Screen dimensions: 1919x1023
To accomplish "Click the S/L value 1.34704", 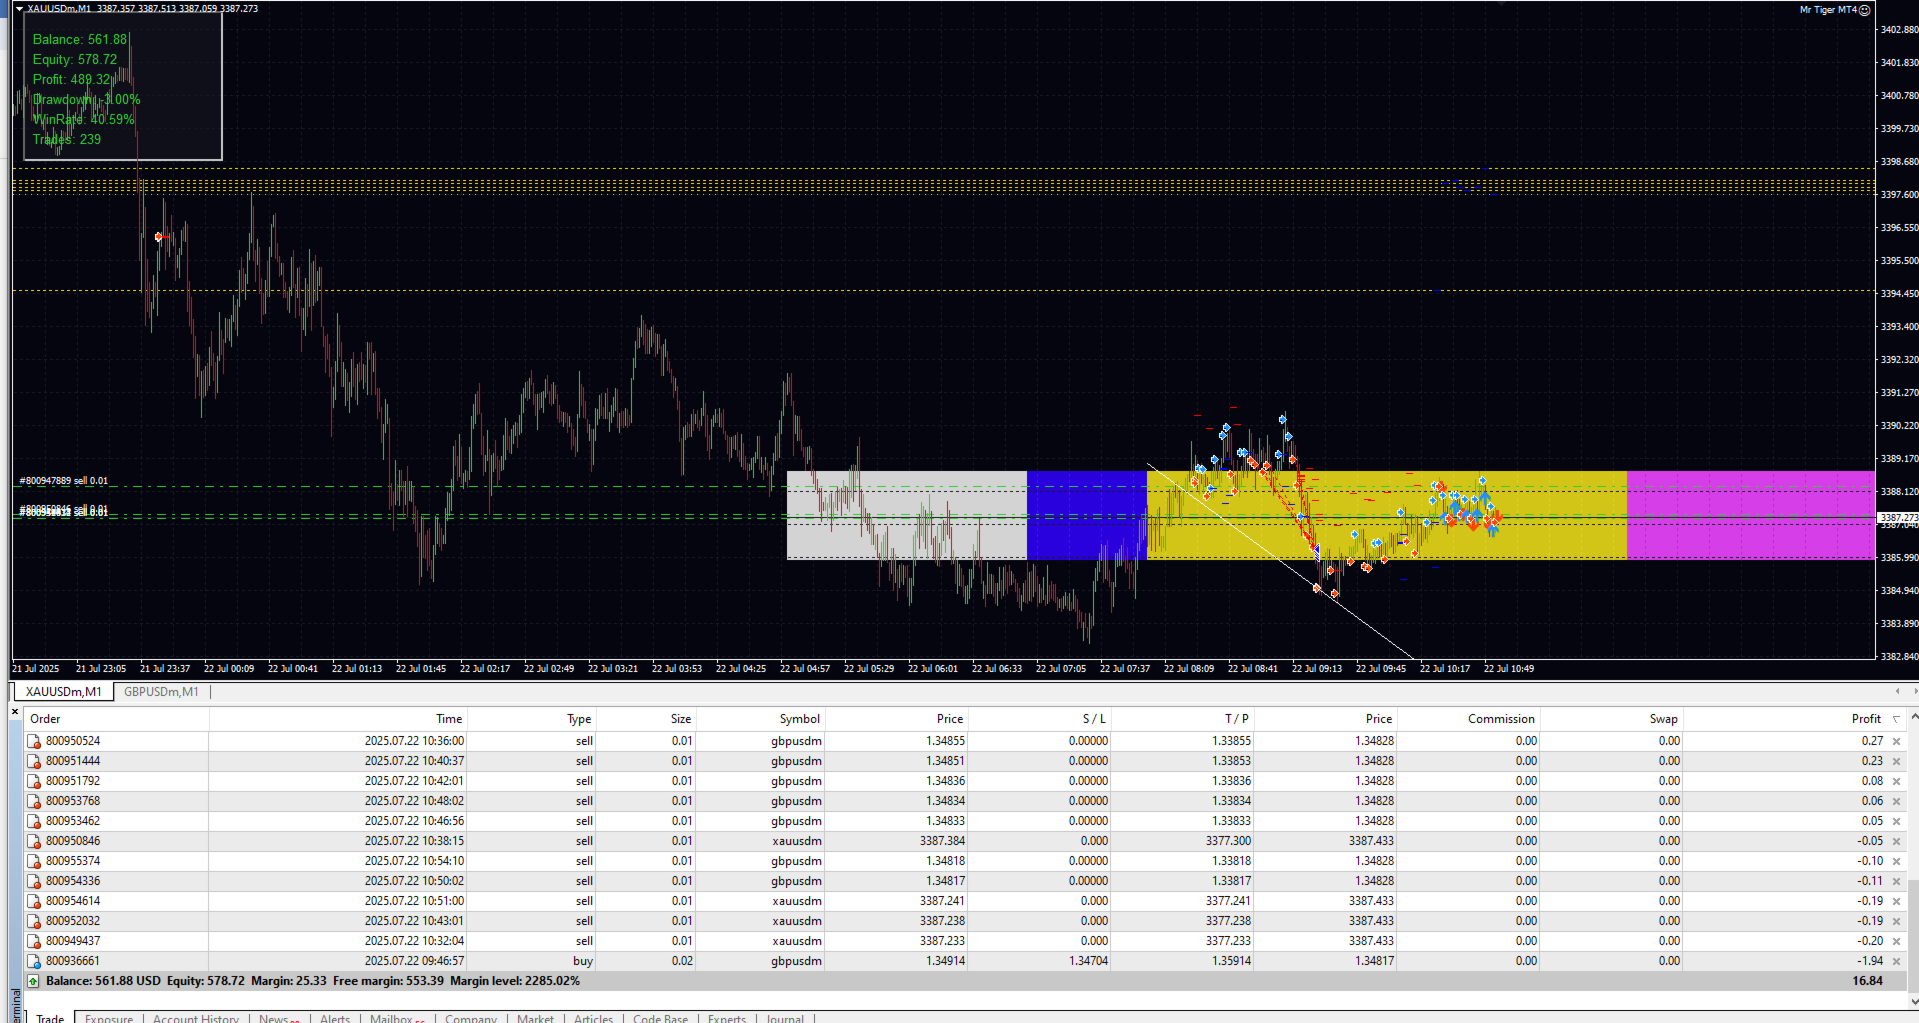I will [x=1088, y=961].
